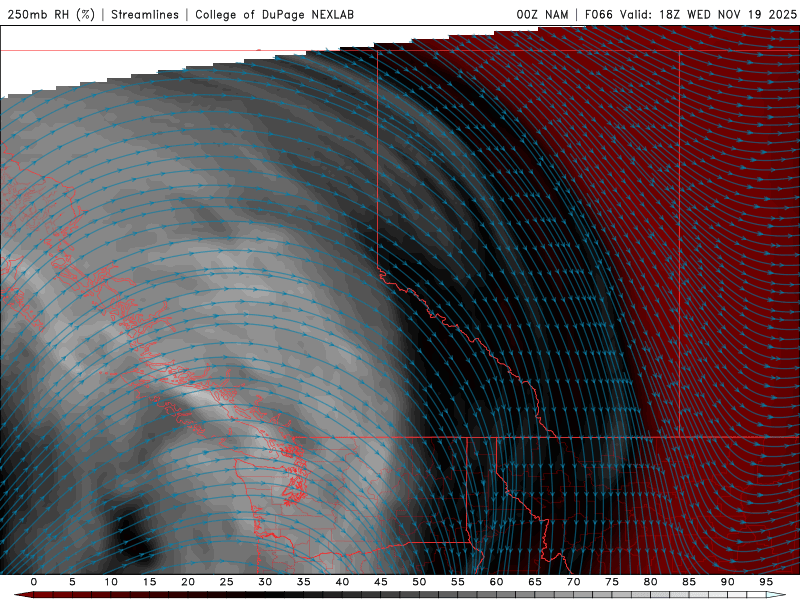Click the "Streamlines" label in header

(145, 14)
